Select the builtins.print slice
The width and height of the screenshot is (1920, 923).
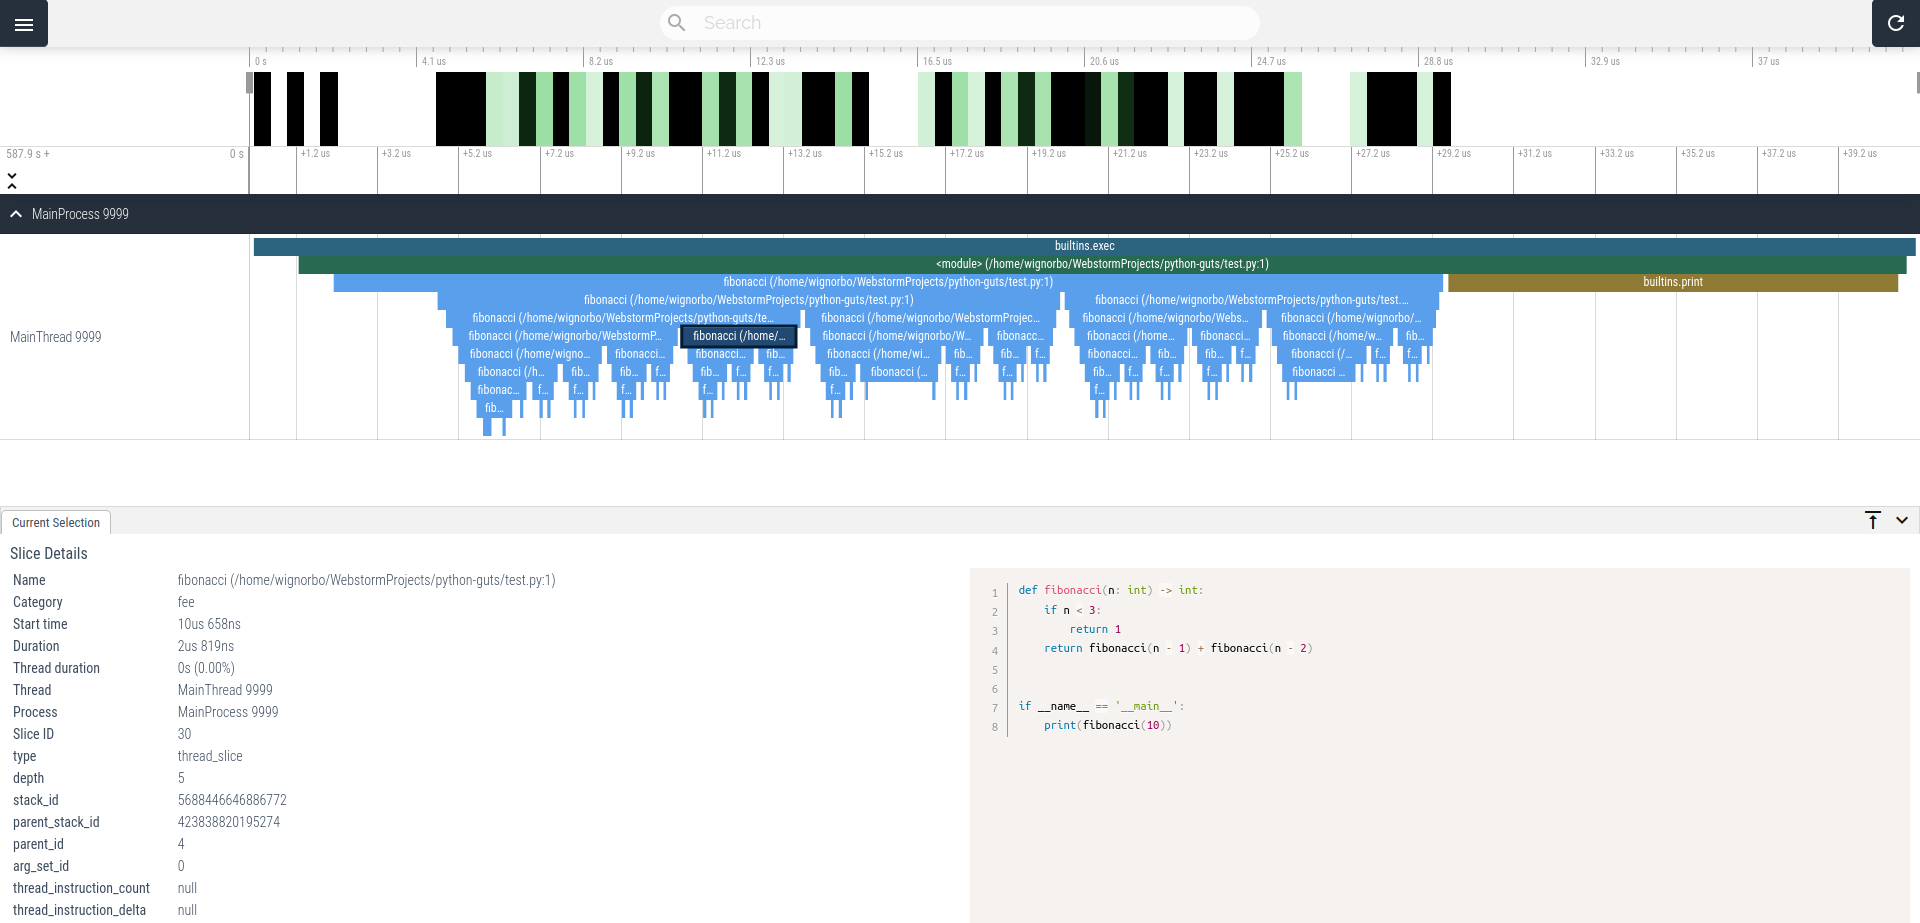(x=1673, y=282)
